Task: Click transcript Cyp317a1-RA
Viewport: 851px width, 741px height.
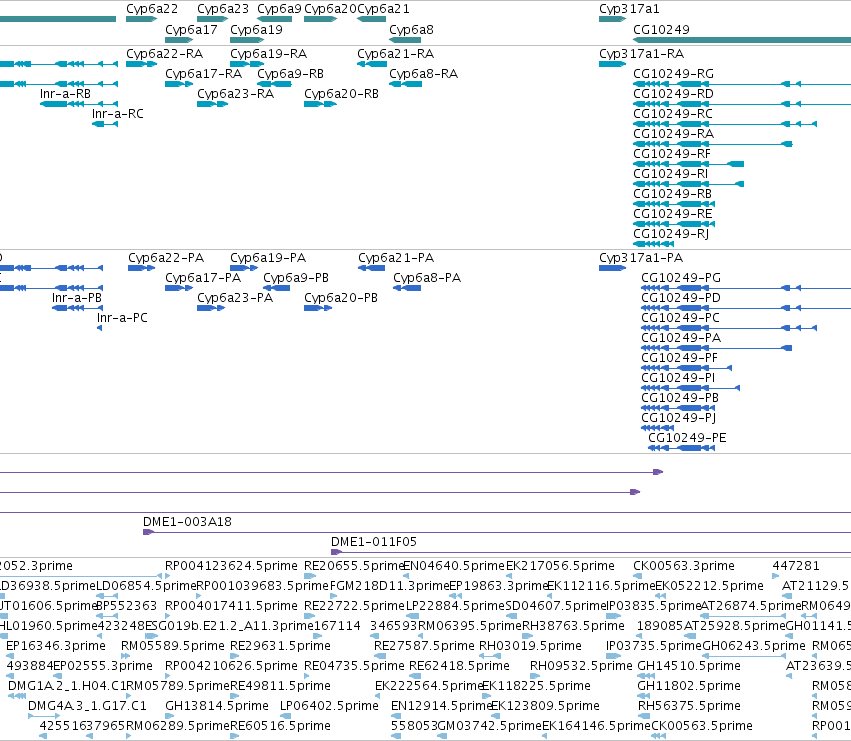Action: [x=612, y=64]
